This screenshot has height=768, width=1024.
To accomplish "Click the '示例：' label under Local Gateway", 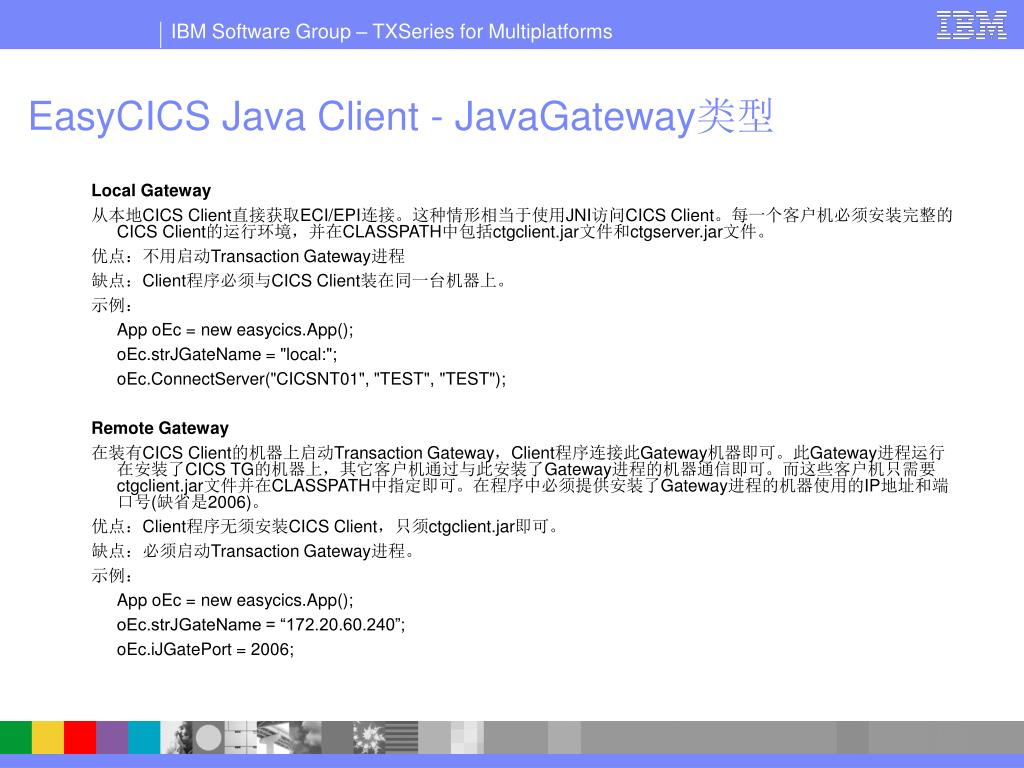I will tap(113, 305).
